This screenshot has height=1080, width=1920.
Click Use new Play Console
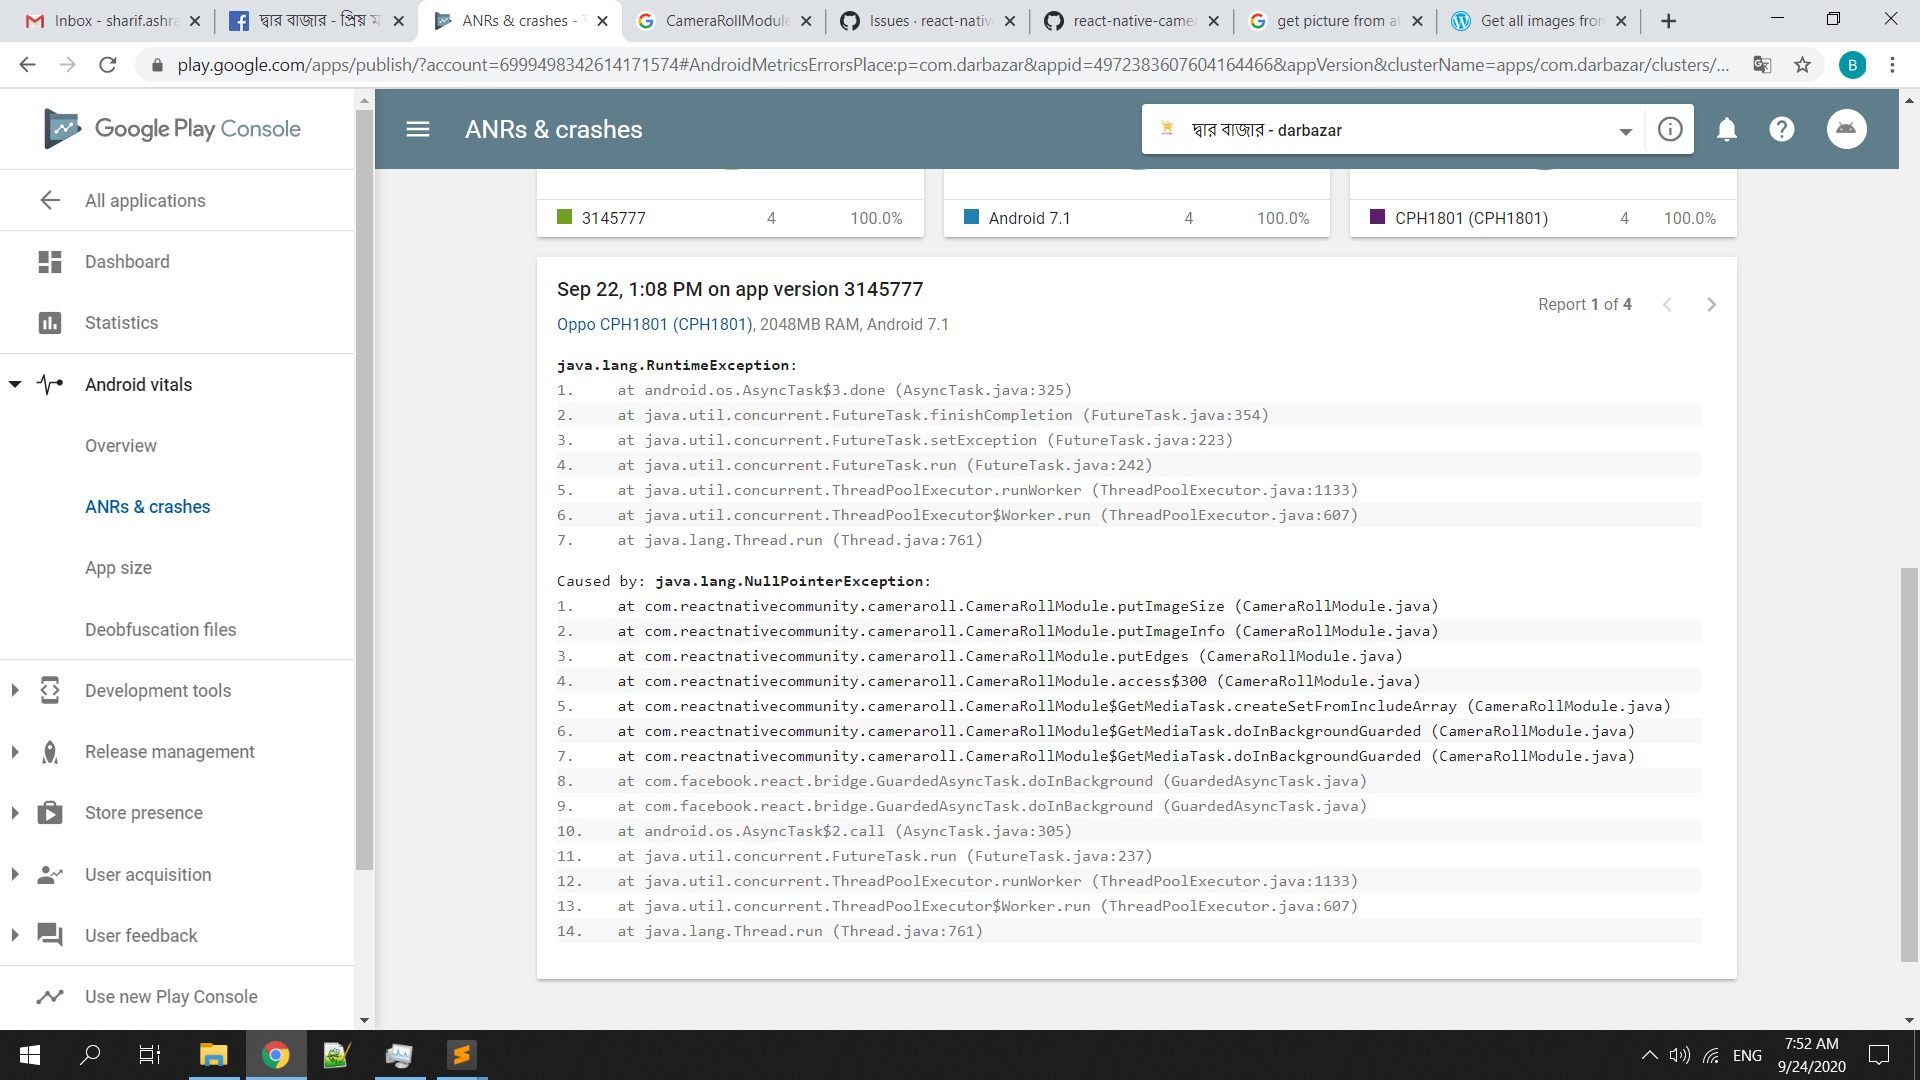pyautogui.click(x=171, y=997)
